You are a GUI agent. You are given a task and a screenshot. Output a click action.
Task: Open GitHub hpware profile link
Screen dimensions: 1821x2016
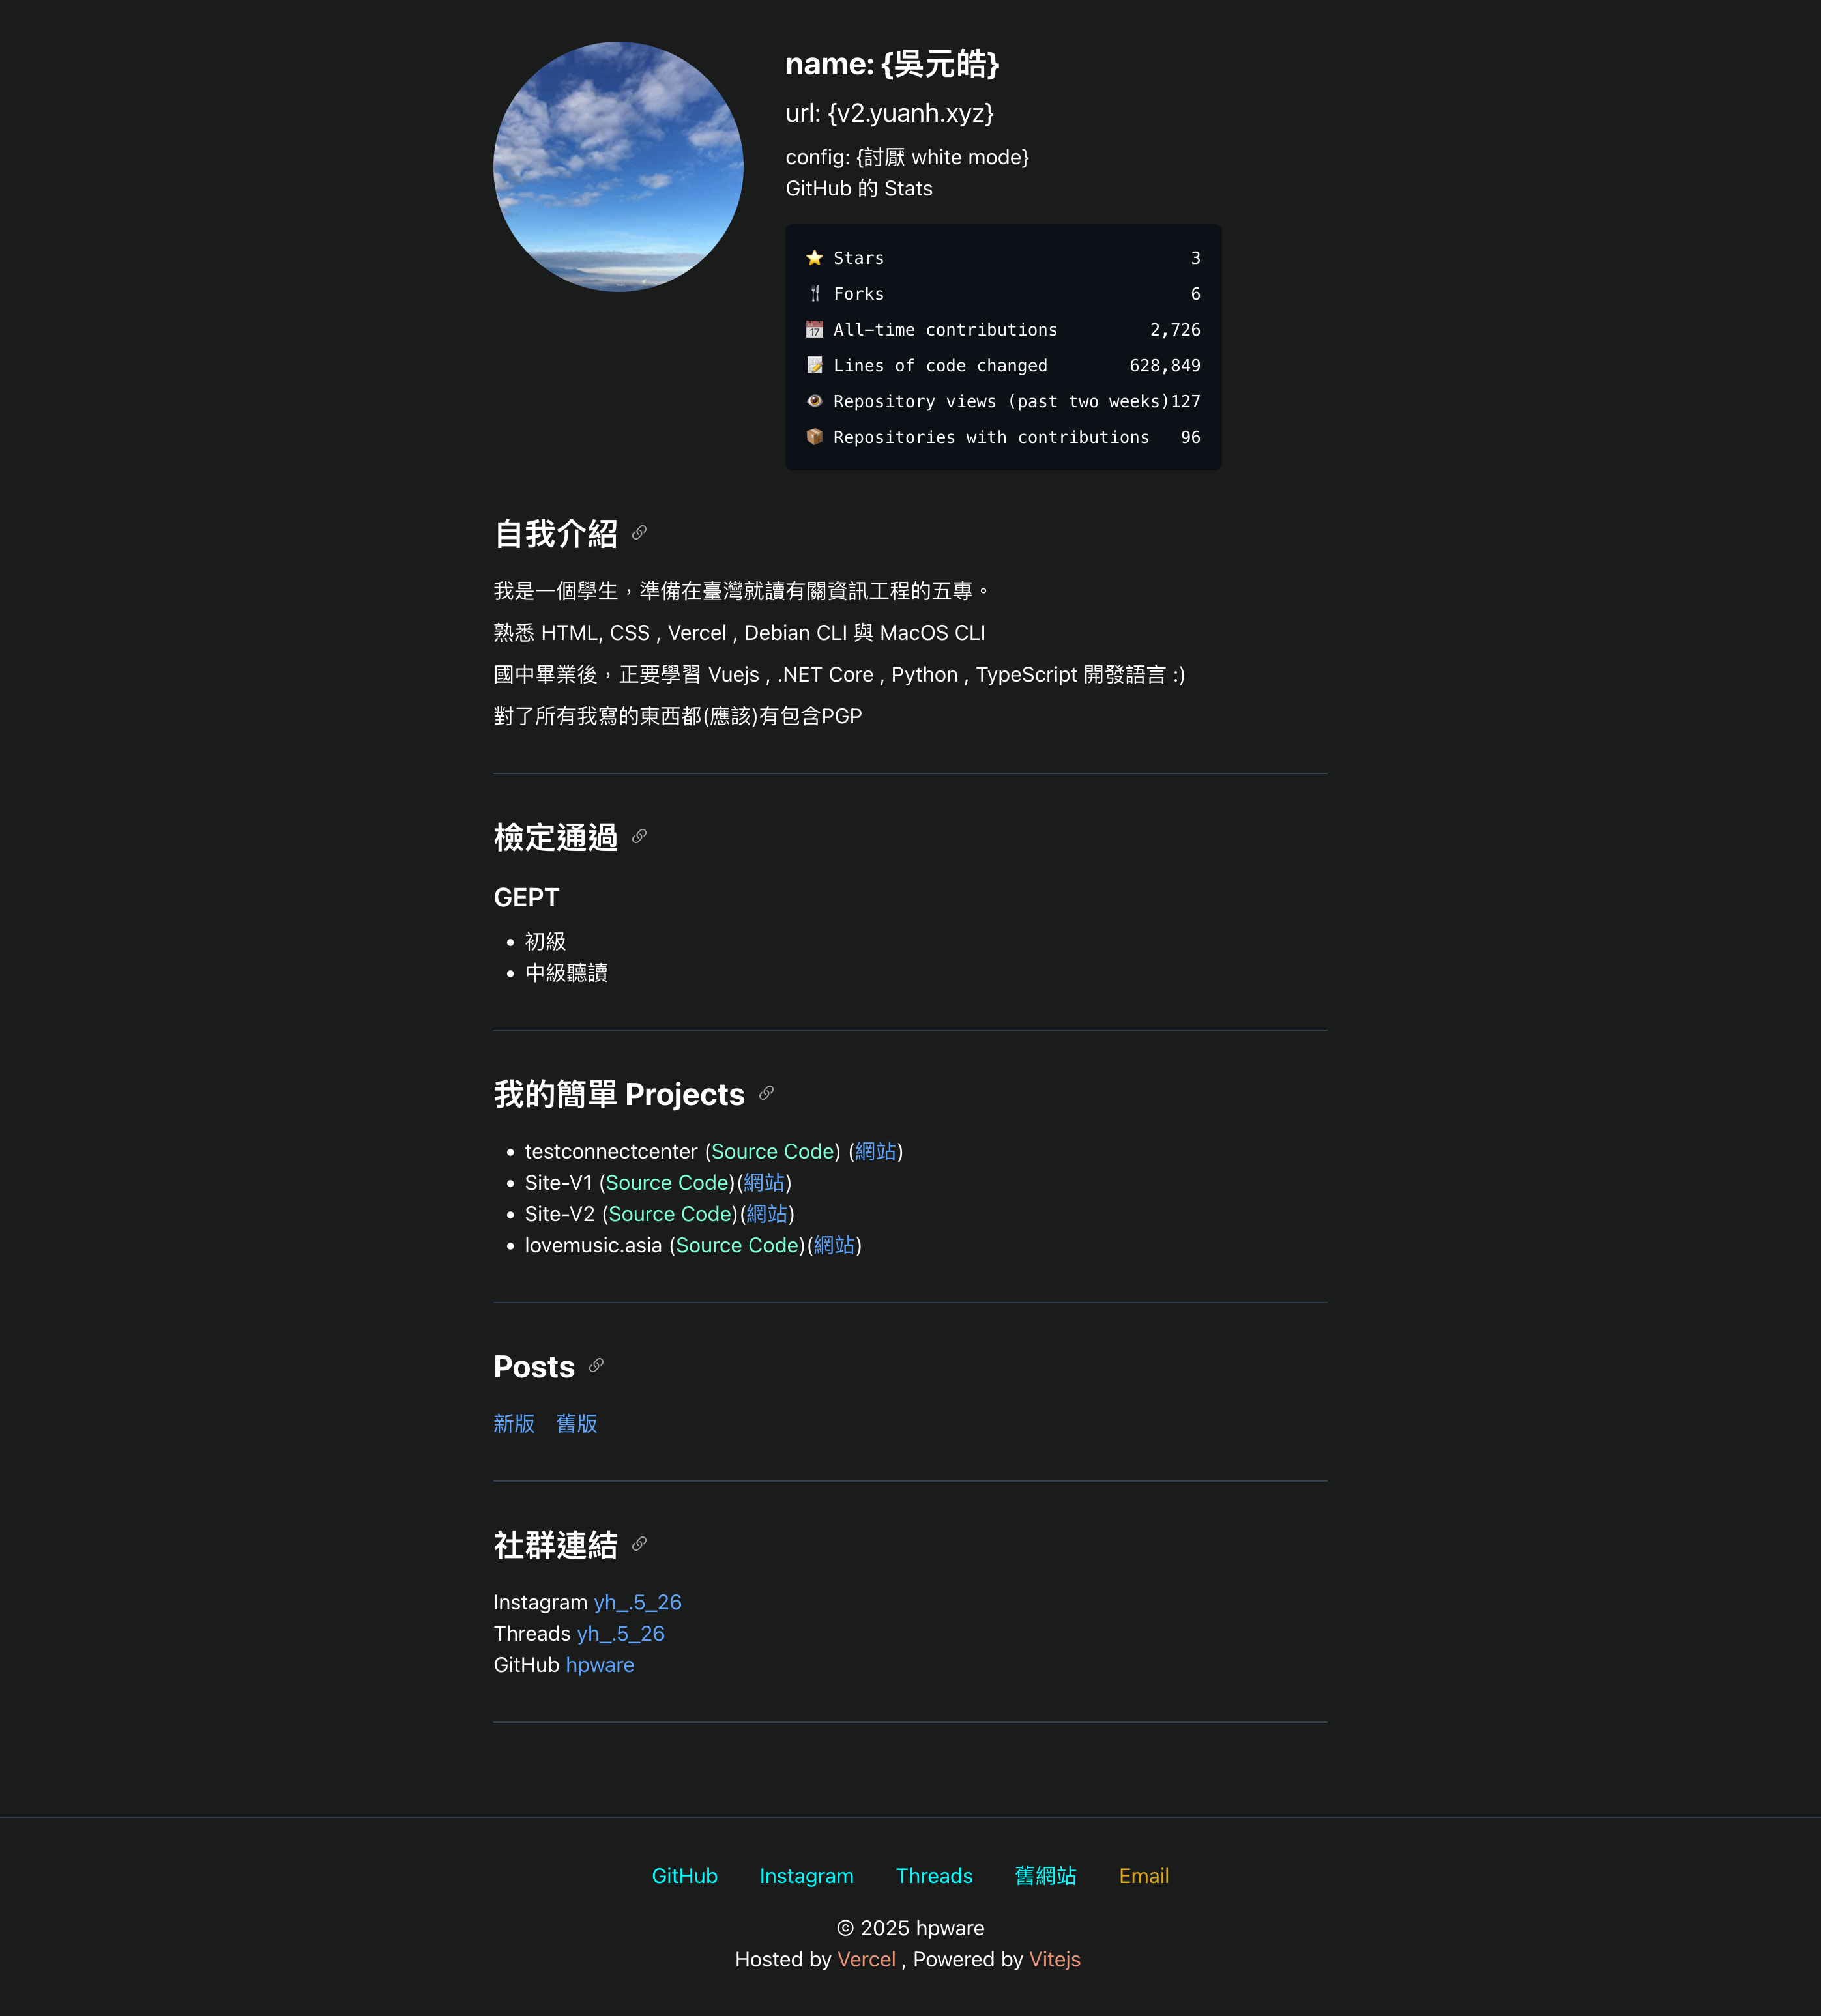600,1665
